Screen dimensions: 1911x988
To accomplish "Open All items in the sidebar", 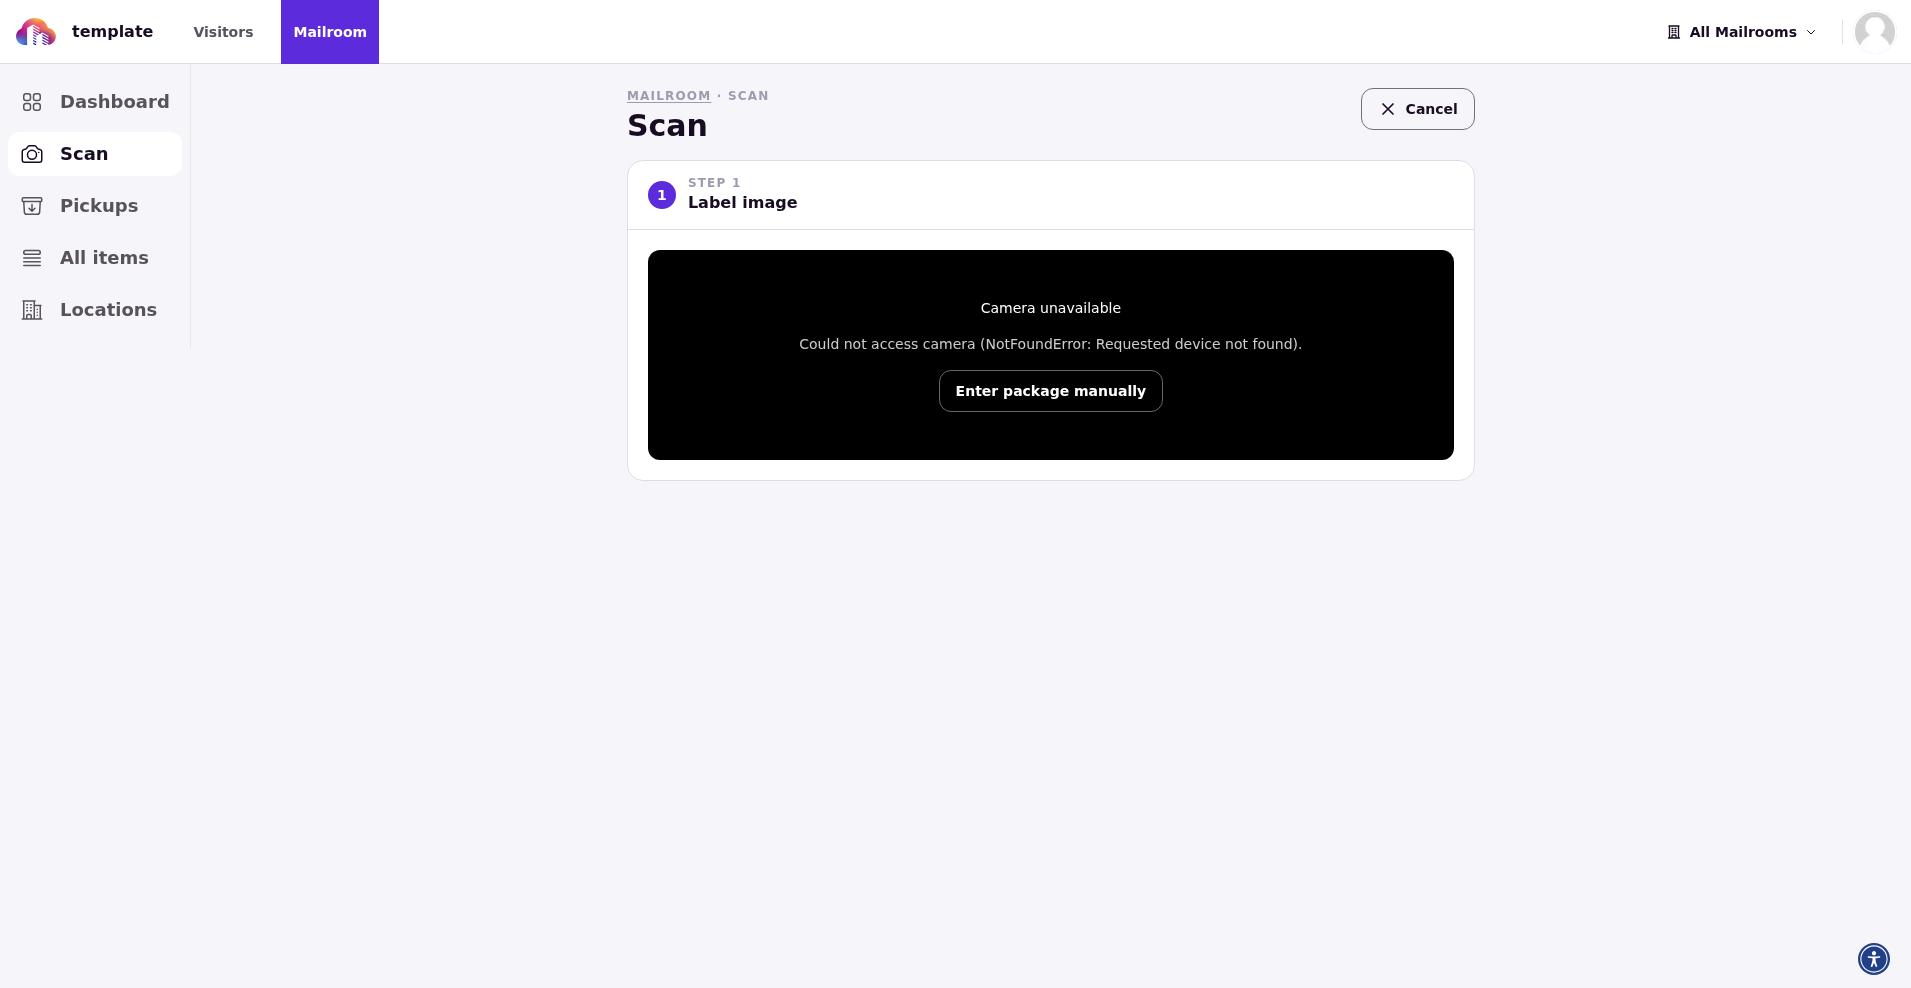I will coord(95,258).
